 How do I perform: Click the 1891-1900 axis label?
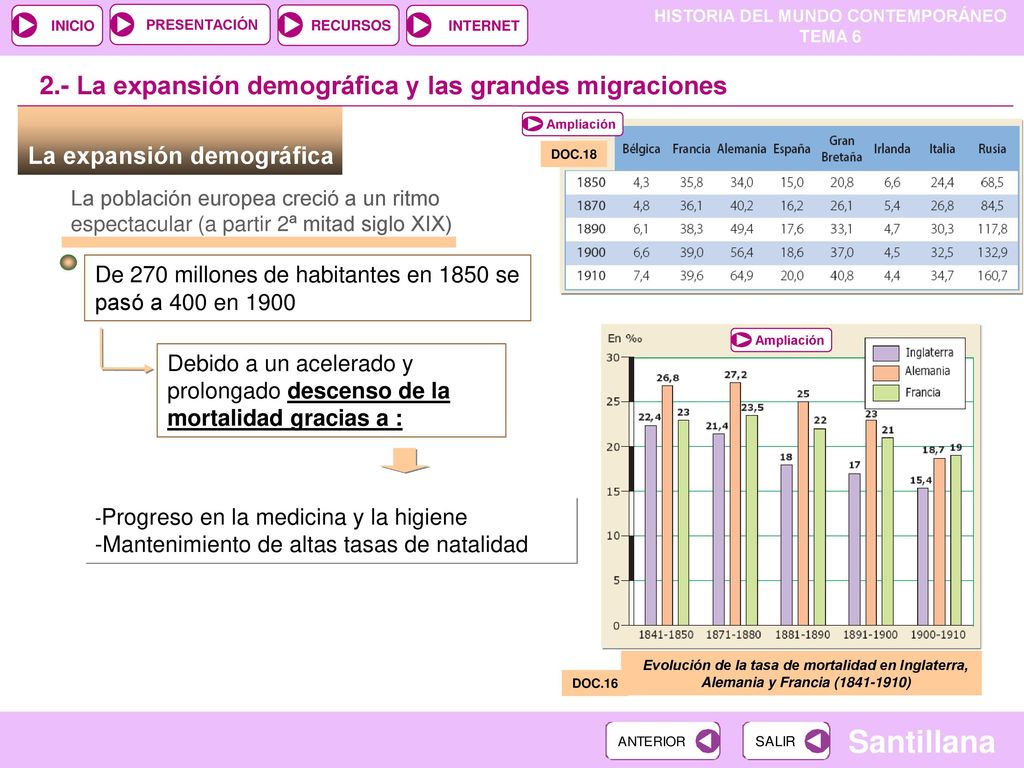click(x=870, y=635)
